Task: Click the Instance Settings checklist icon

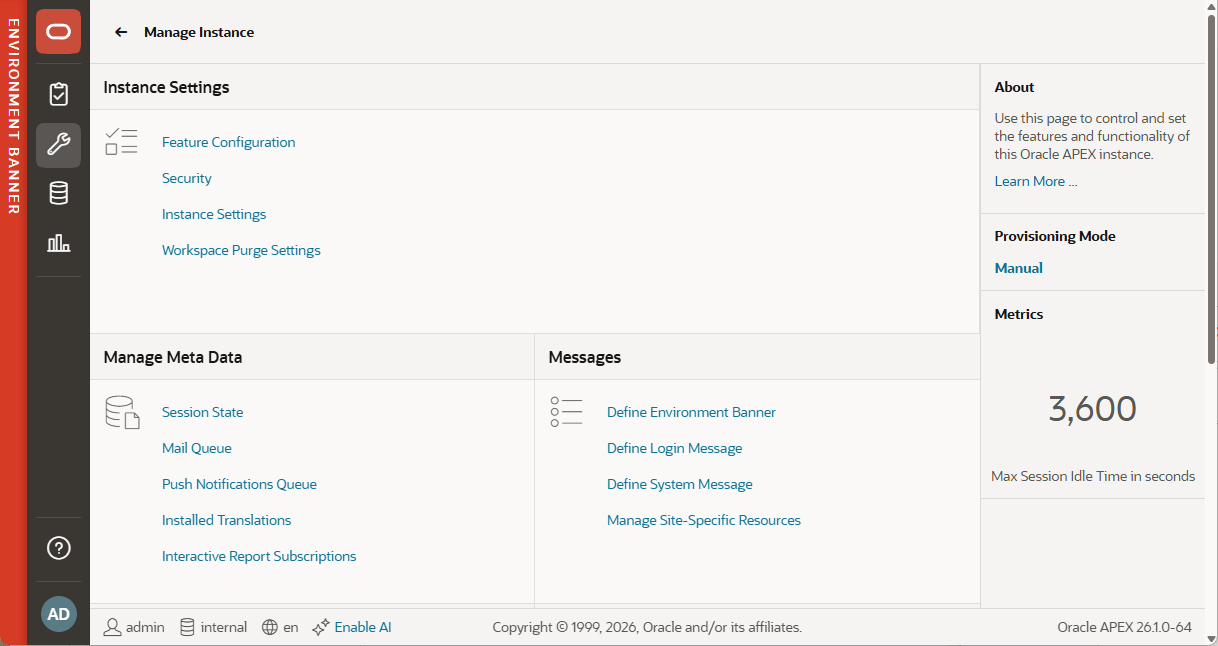Action: (x=121, y=142)
